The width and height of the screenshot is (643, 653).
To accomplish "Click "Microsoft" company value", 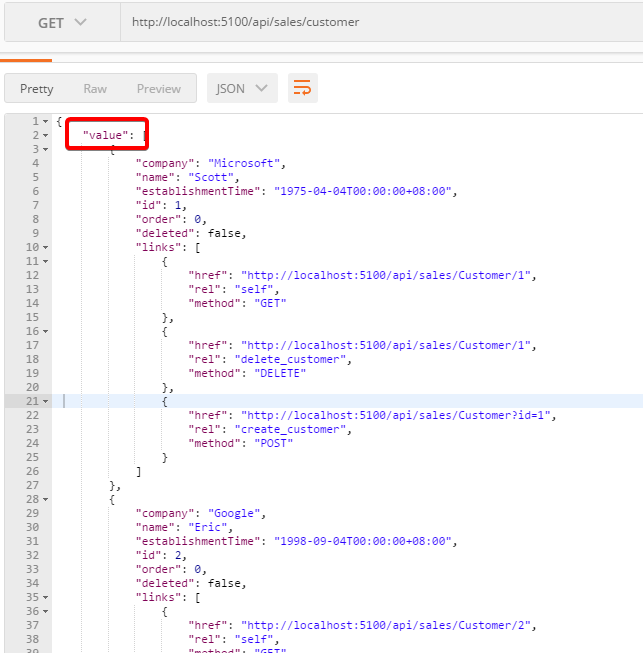I will coord(244,163).
